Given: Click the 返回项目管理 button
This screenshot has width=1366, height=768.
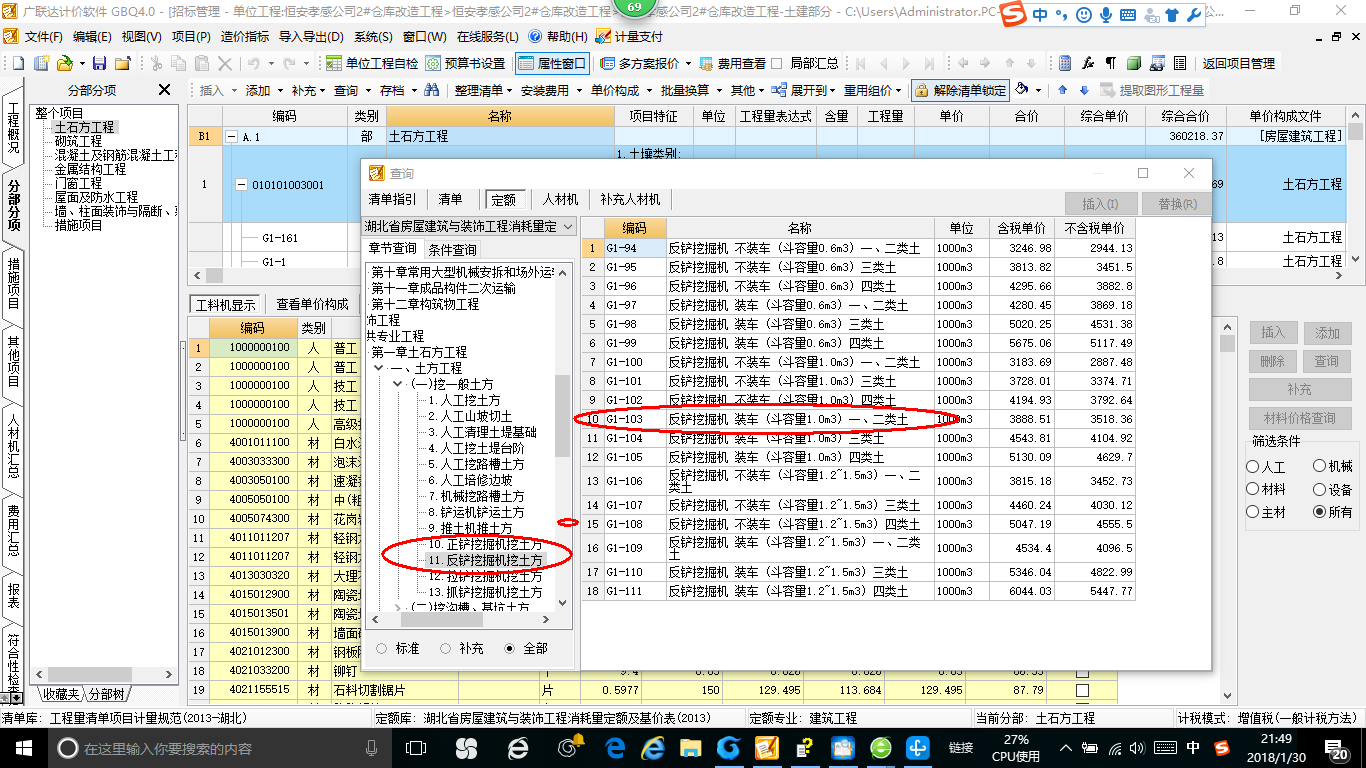Looking at the screenshot, I should coord(1239,63).
